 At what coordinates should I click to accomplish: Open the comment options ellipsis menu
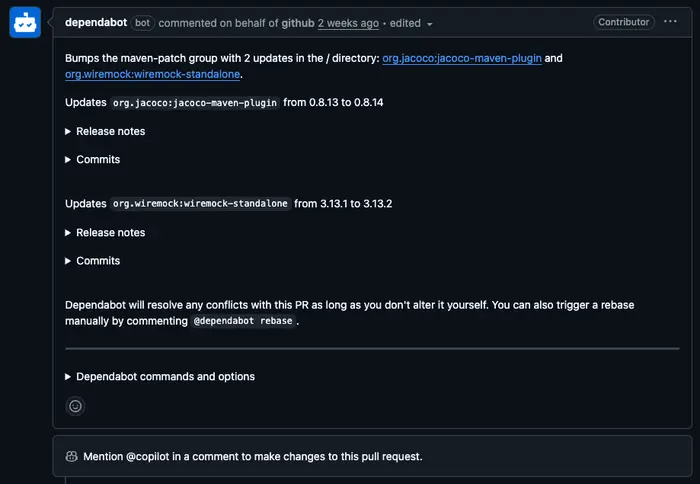pos(670,22)
